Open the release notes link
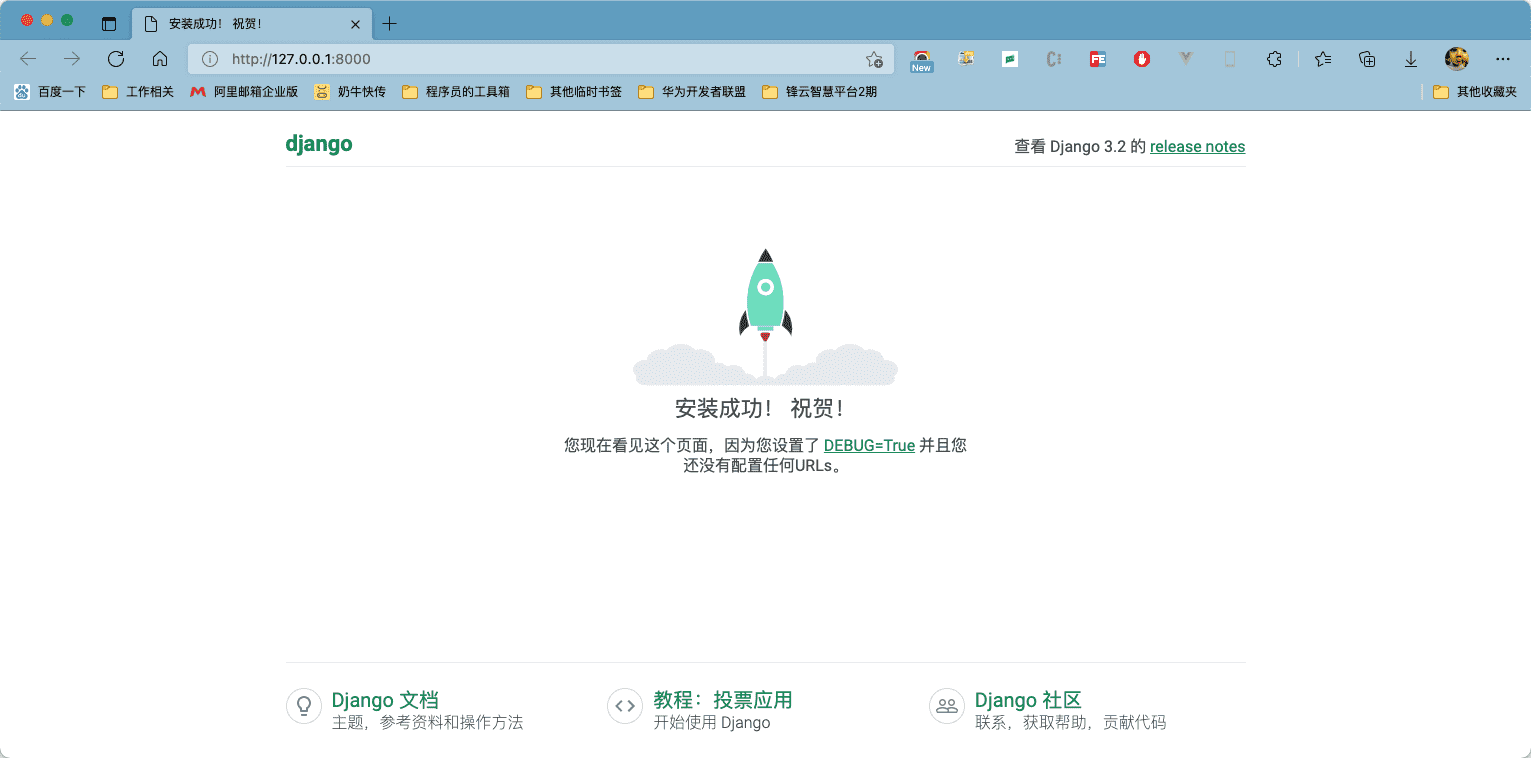1531x758 pixels. tap(1197, 147)
